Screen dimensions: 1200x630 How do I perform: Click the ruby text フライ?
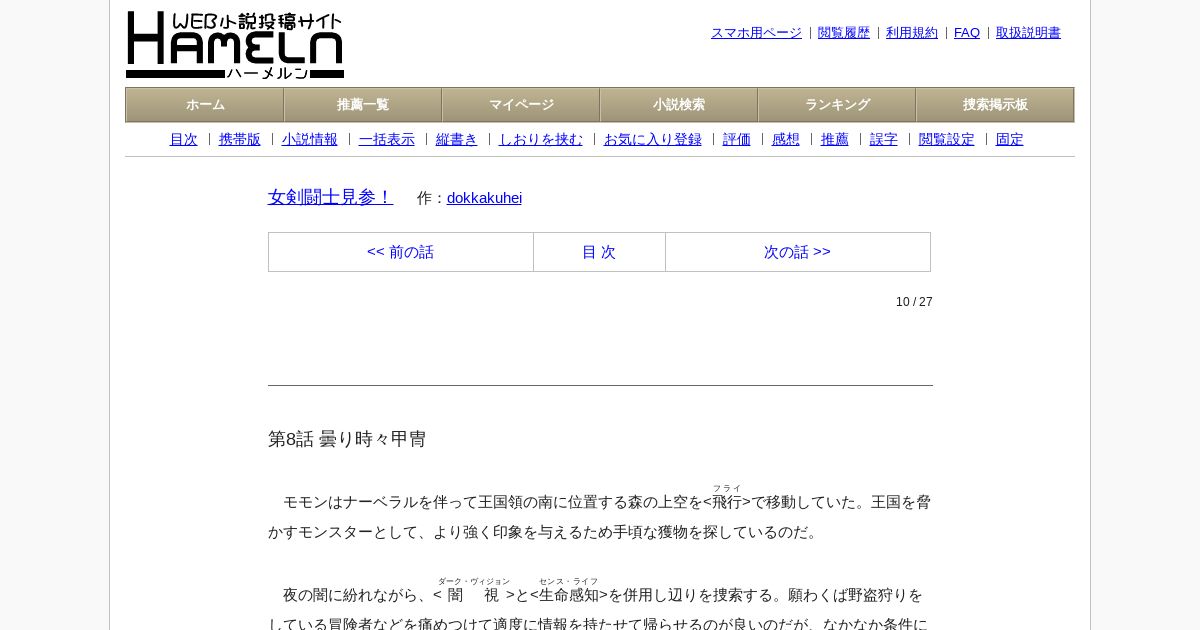tap(727, 488)
